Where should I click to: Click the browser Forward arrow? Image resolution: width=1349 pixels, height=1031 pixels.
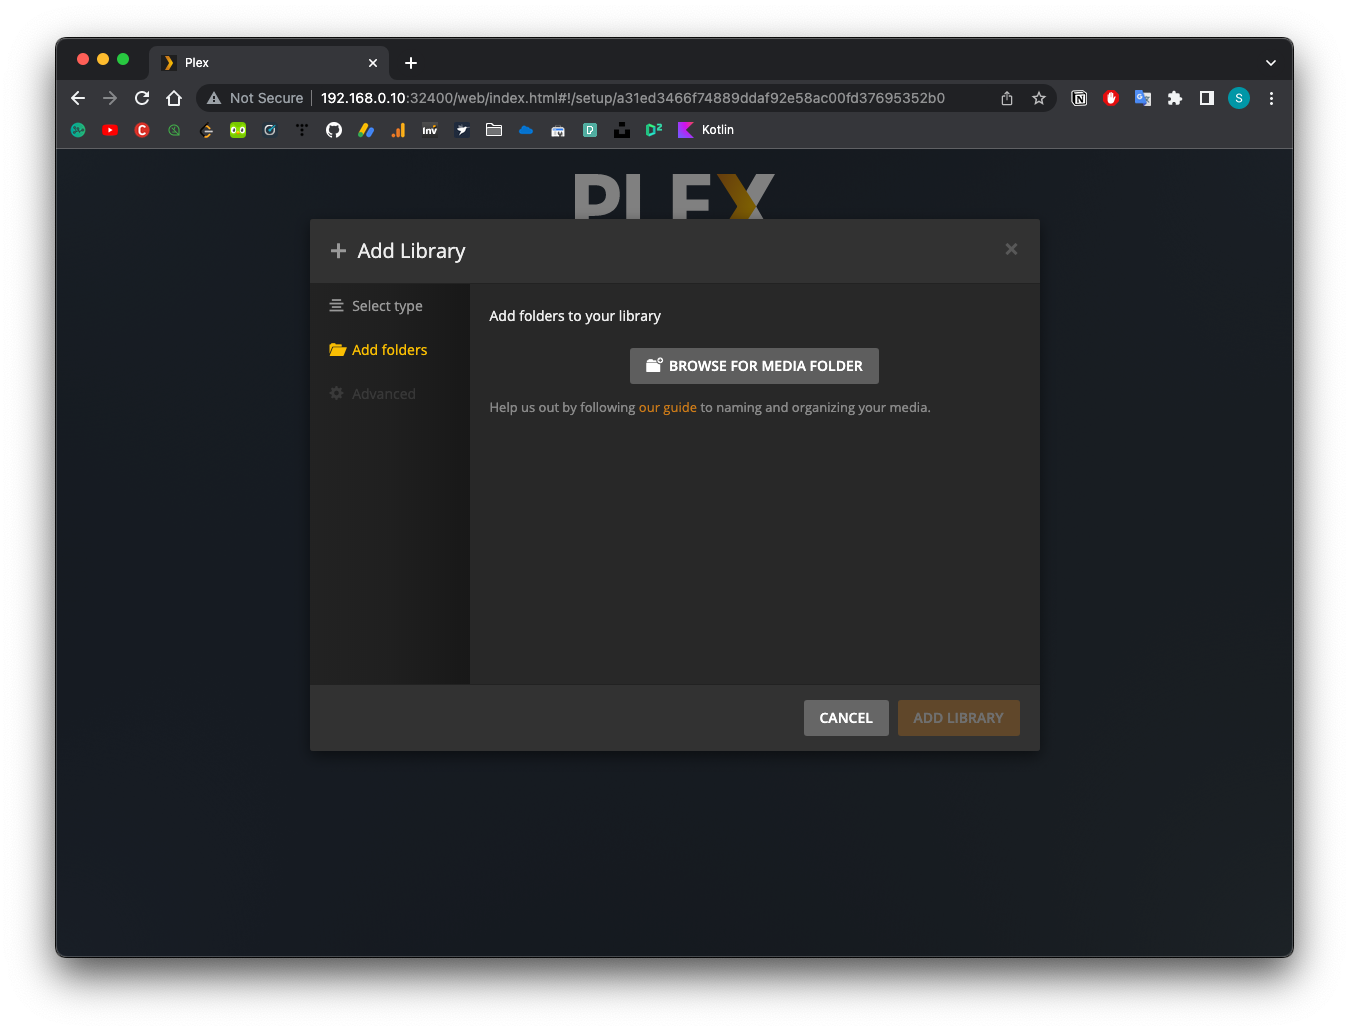click(110, 98)
